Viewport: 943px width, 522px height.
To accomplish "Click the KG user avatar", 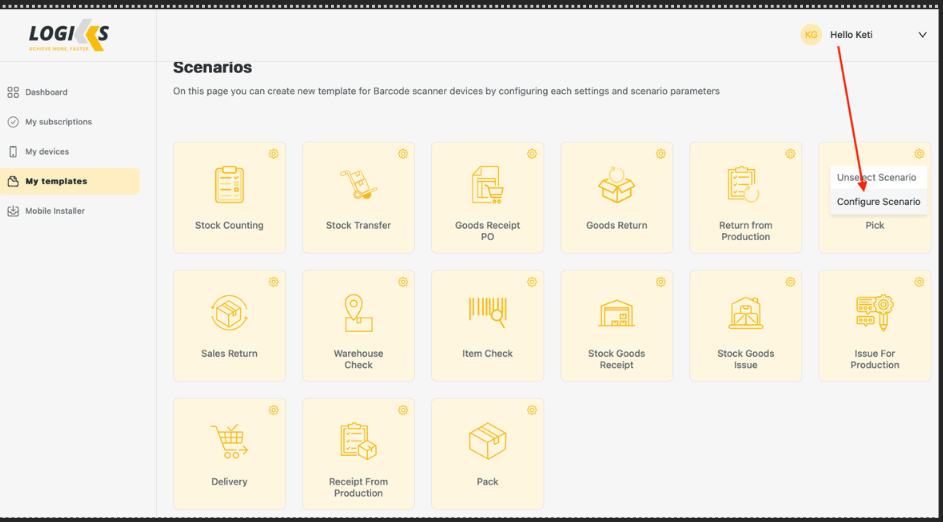I will (811, 35).
